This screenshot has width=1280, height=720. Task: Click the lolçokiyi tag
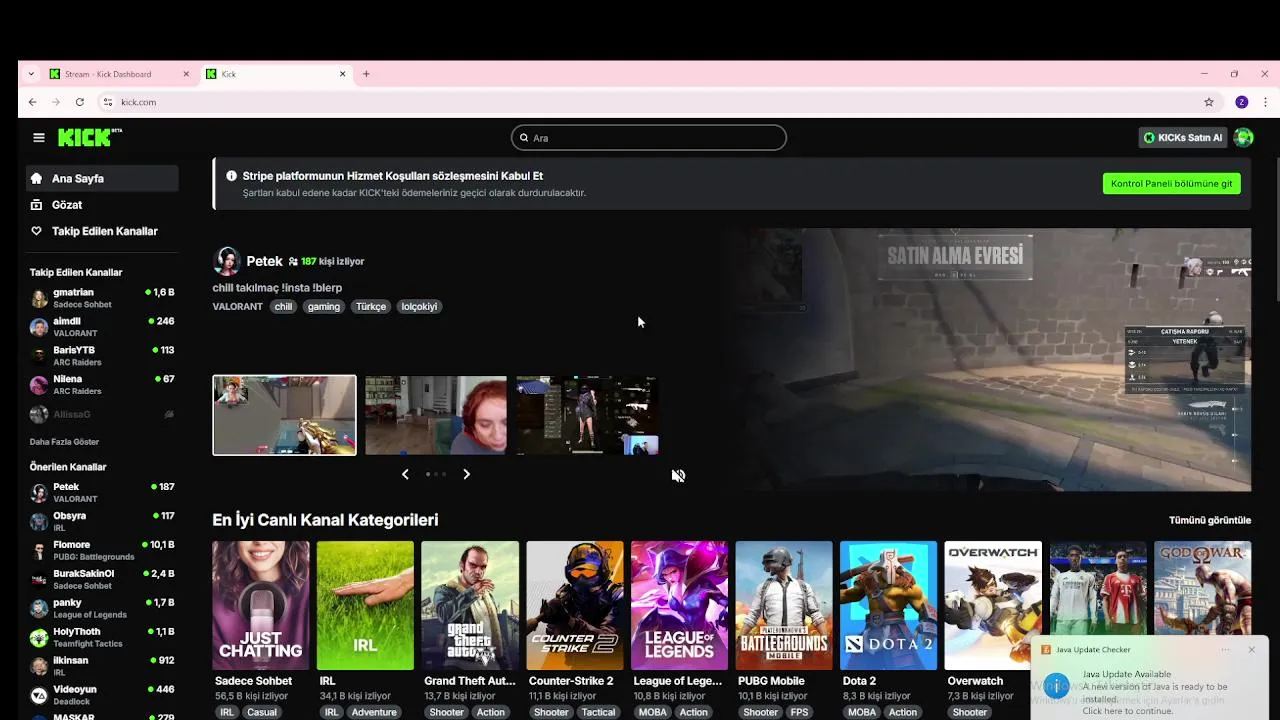click(419, 307)
